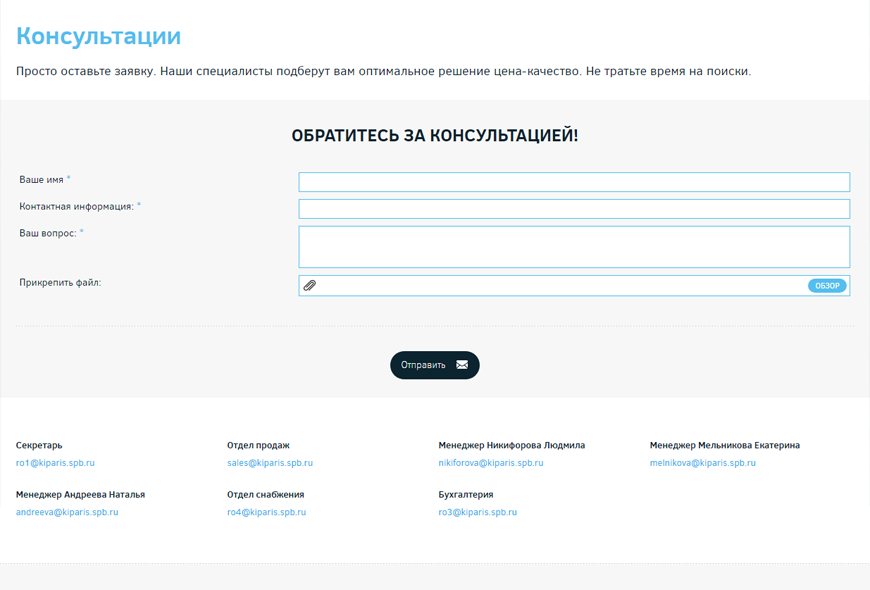
Task: Click the Отдел продаж contact title
Action: pyautogui.click(x=258, y=445)
